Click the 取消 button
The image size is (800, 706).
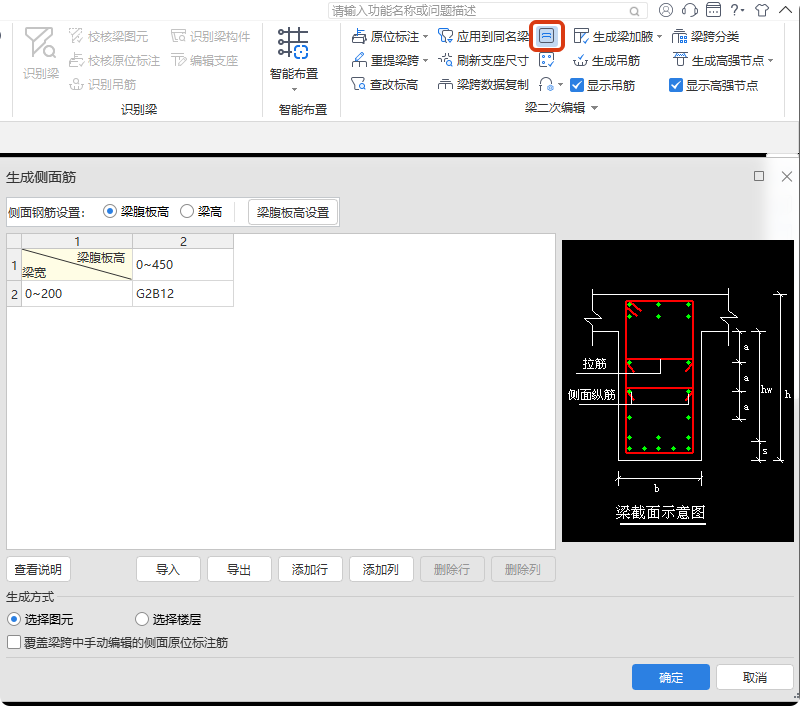[x=755, y=677]
